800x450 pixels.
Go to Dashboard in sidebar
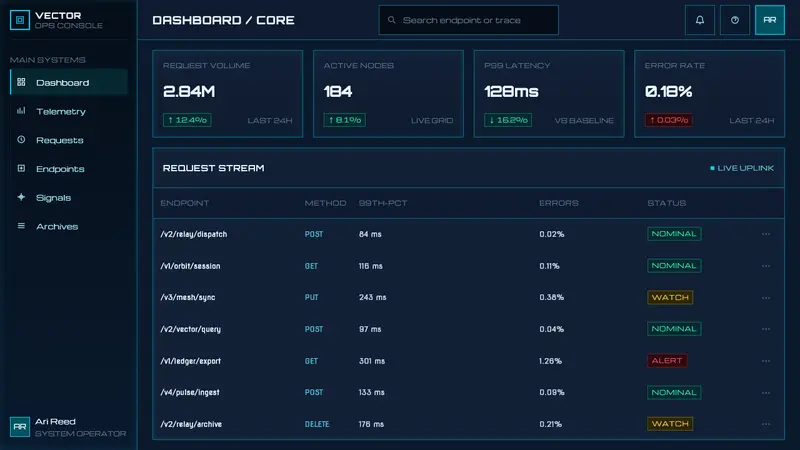[x=68, y=82]
